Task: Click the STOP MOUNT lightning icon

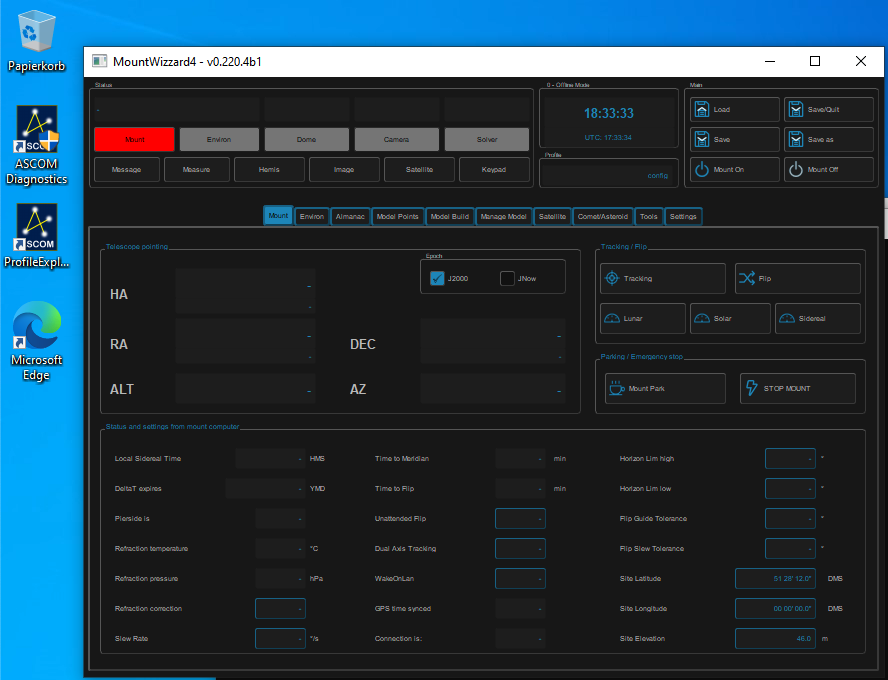Action: click(751, 388)
